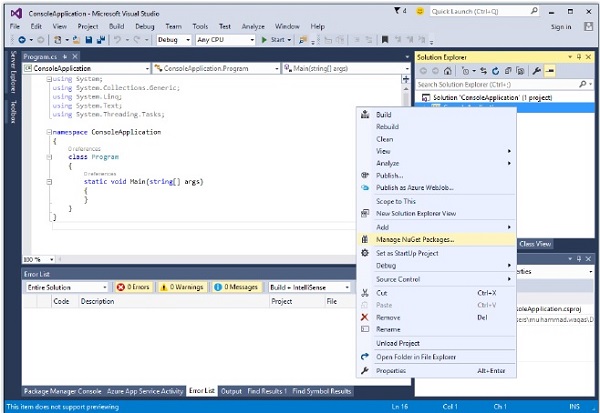
Task: Select Open Folder in File Explorer
Action: pyautogui.click(x=436, y=357)
